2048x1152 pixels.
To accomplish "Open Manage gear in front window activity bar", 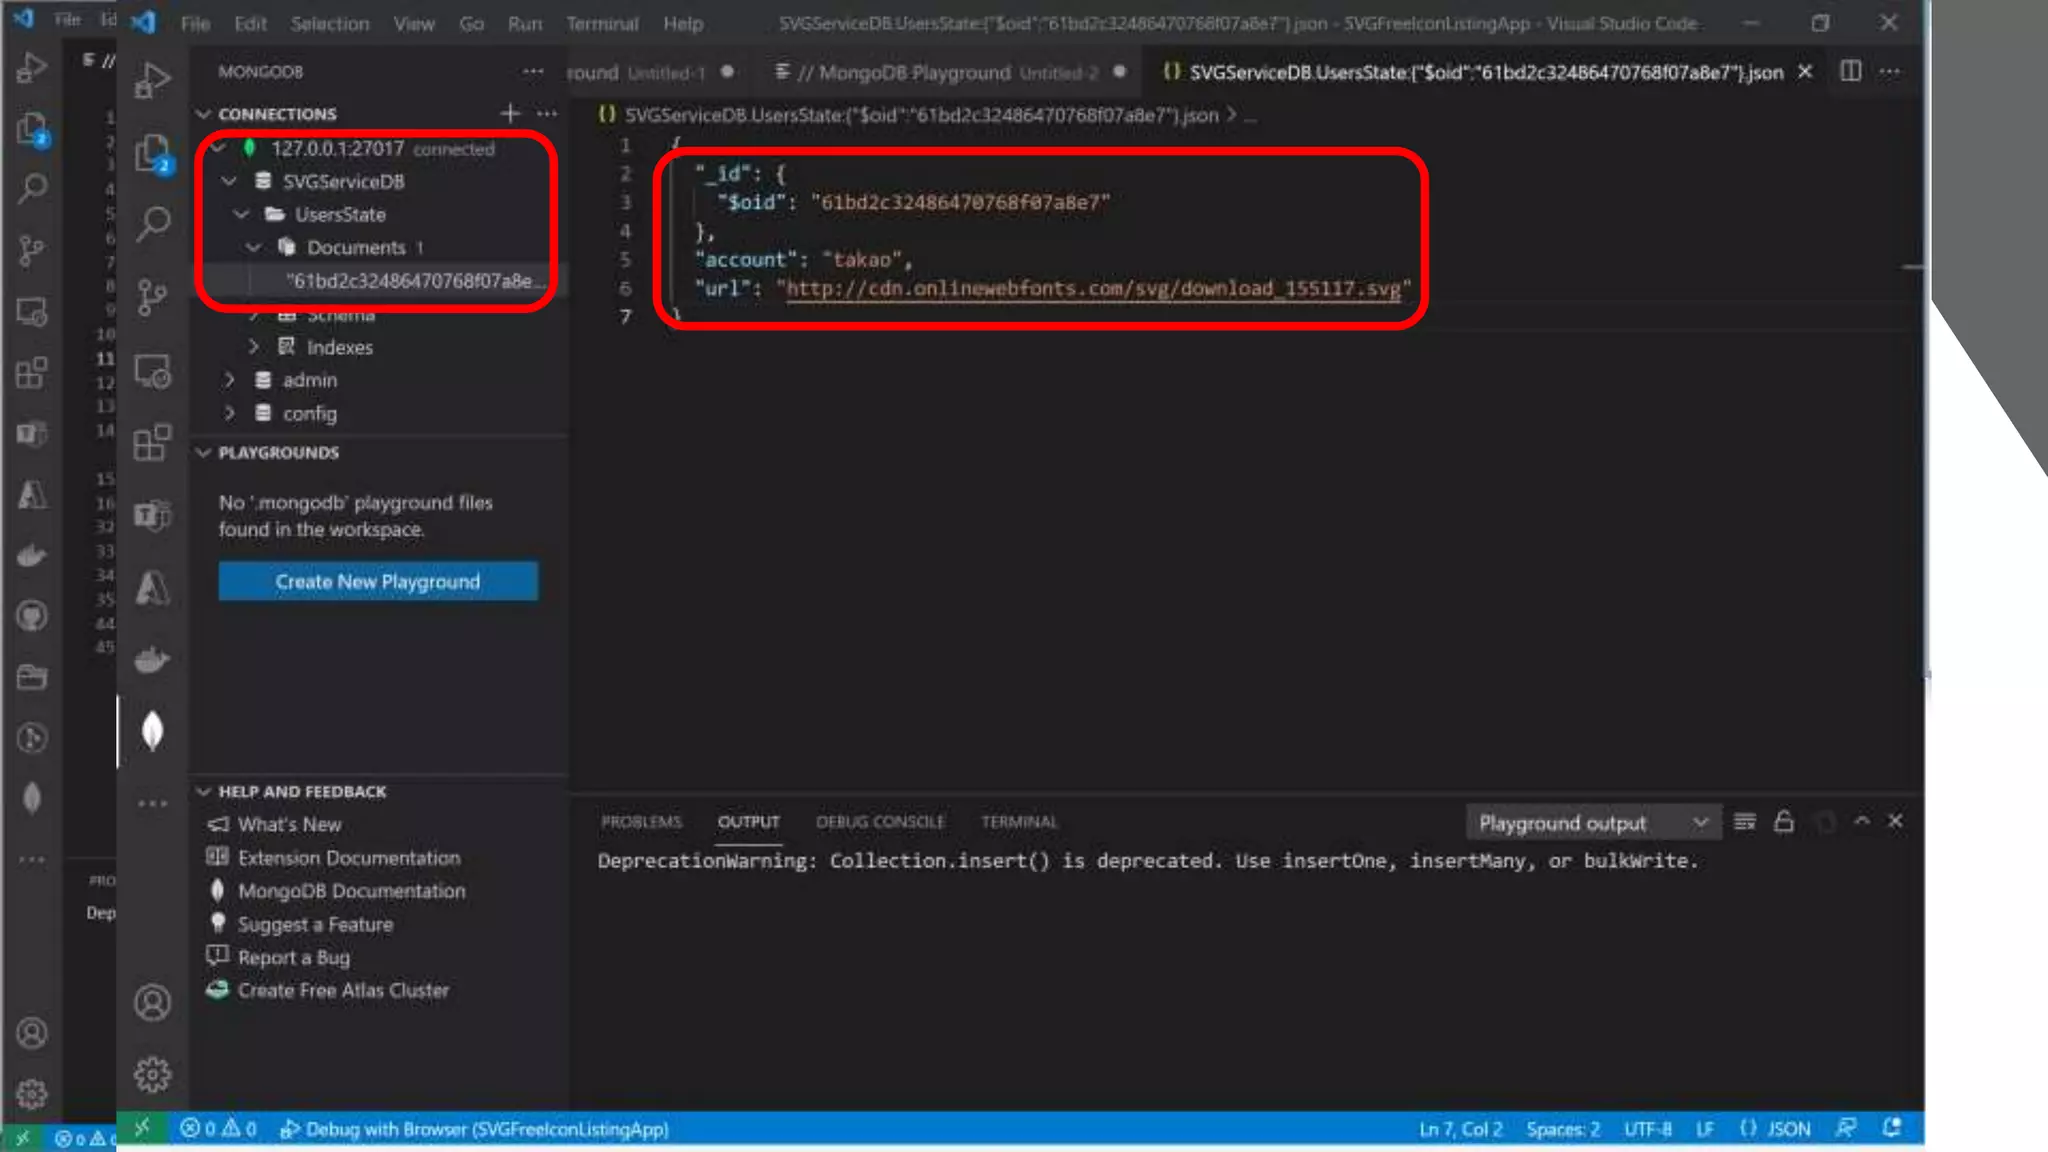I will click(x=153, y=1075).
